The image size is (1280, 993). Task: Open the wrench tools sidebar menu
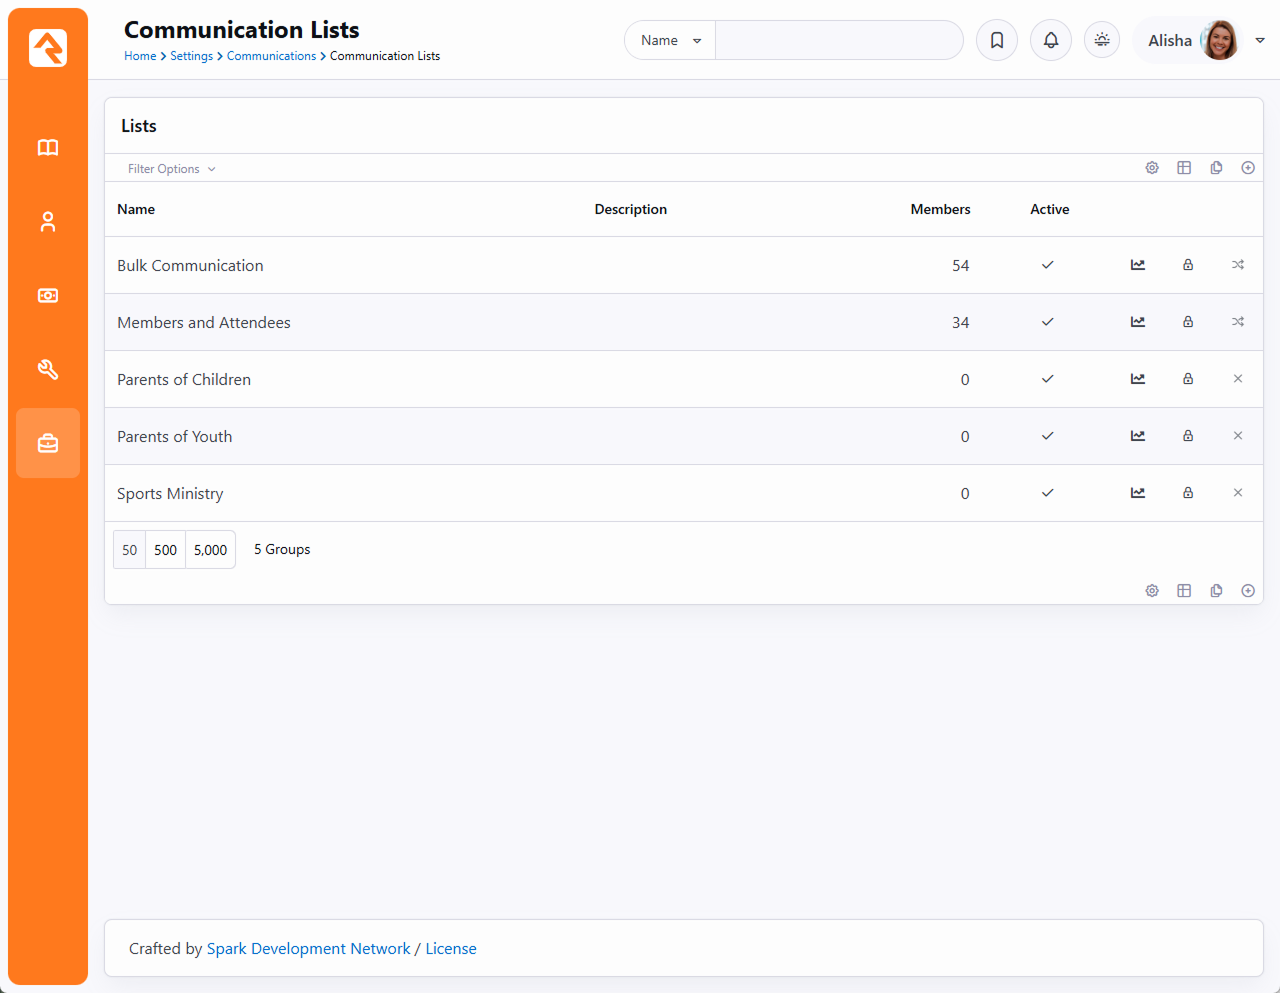[x=48, y=370]
